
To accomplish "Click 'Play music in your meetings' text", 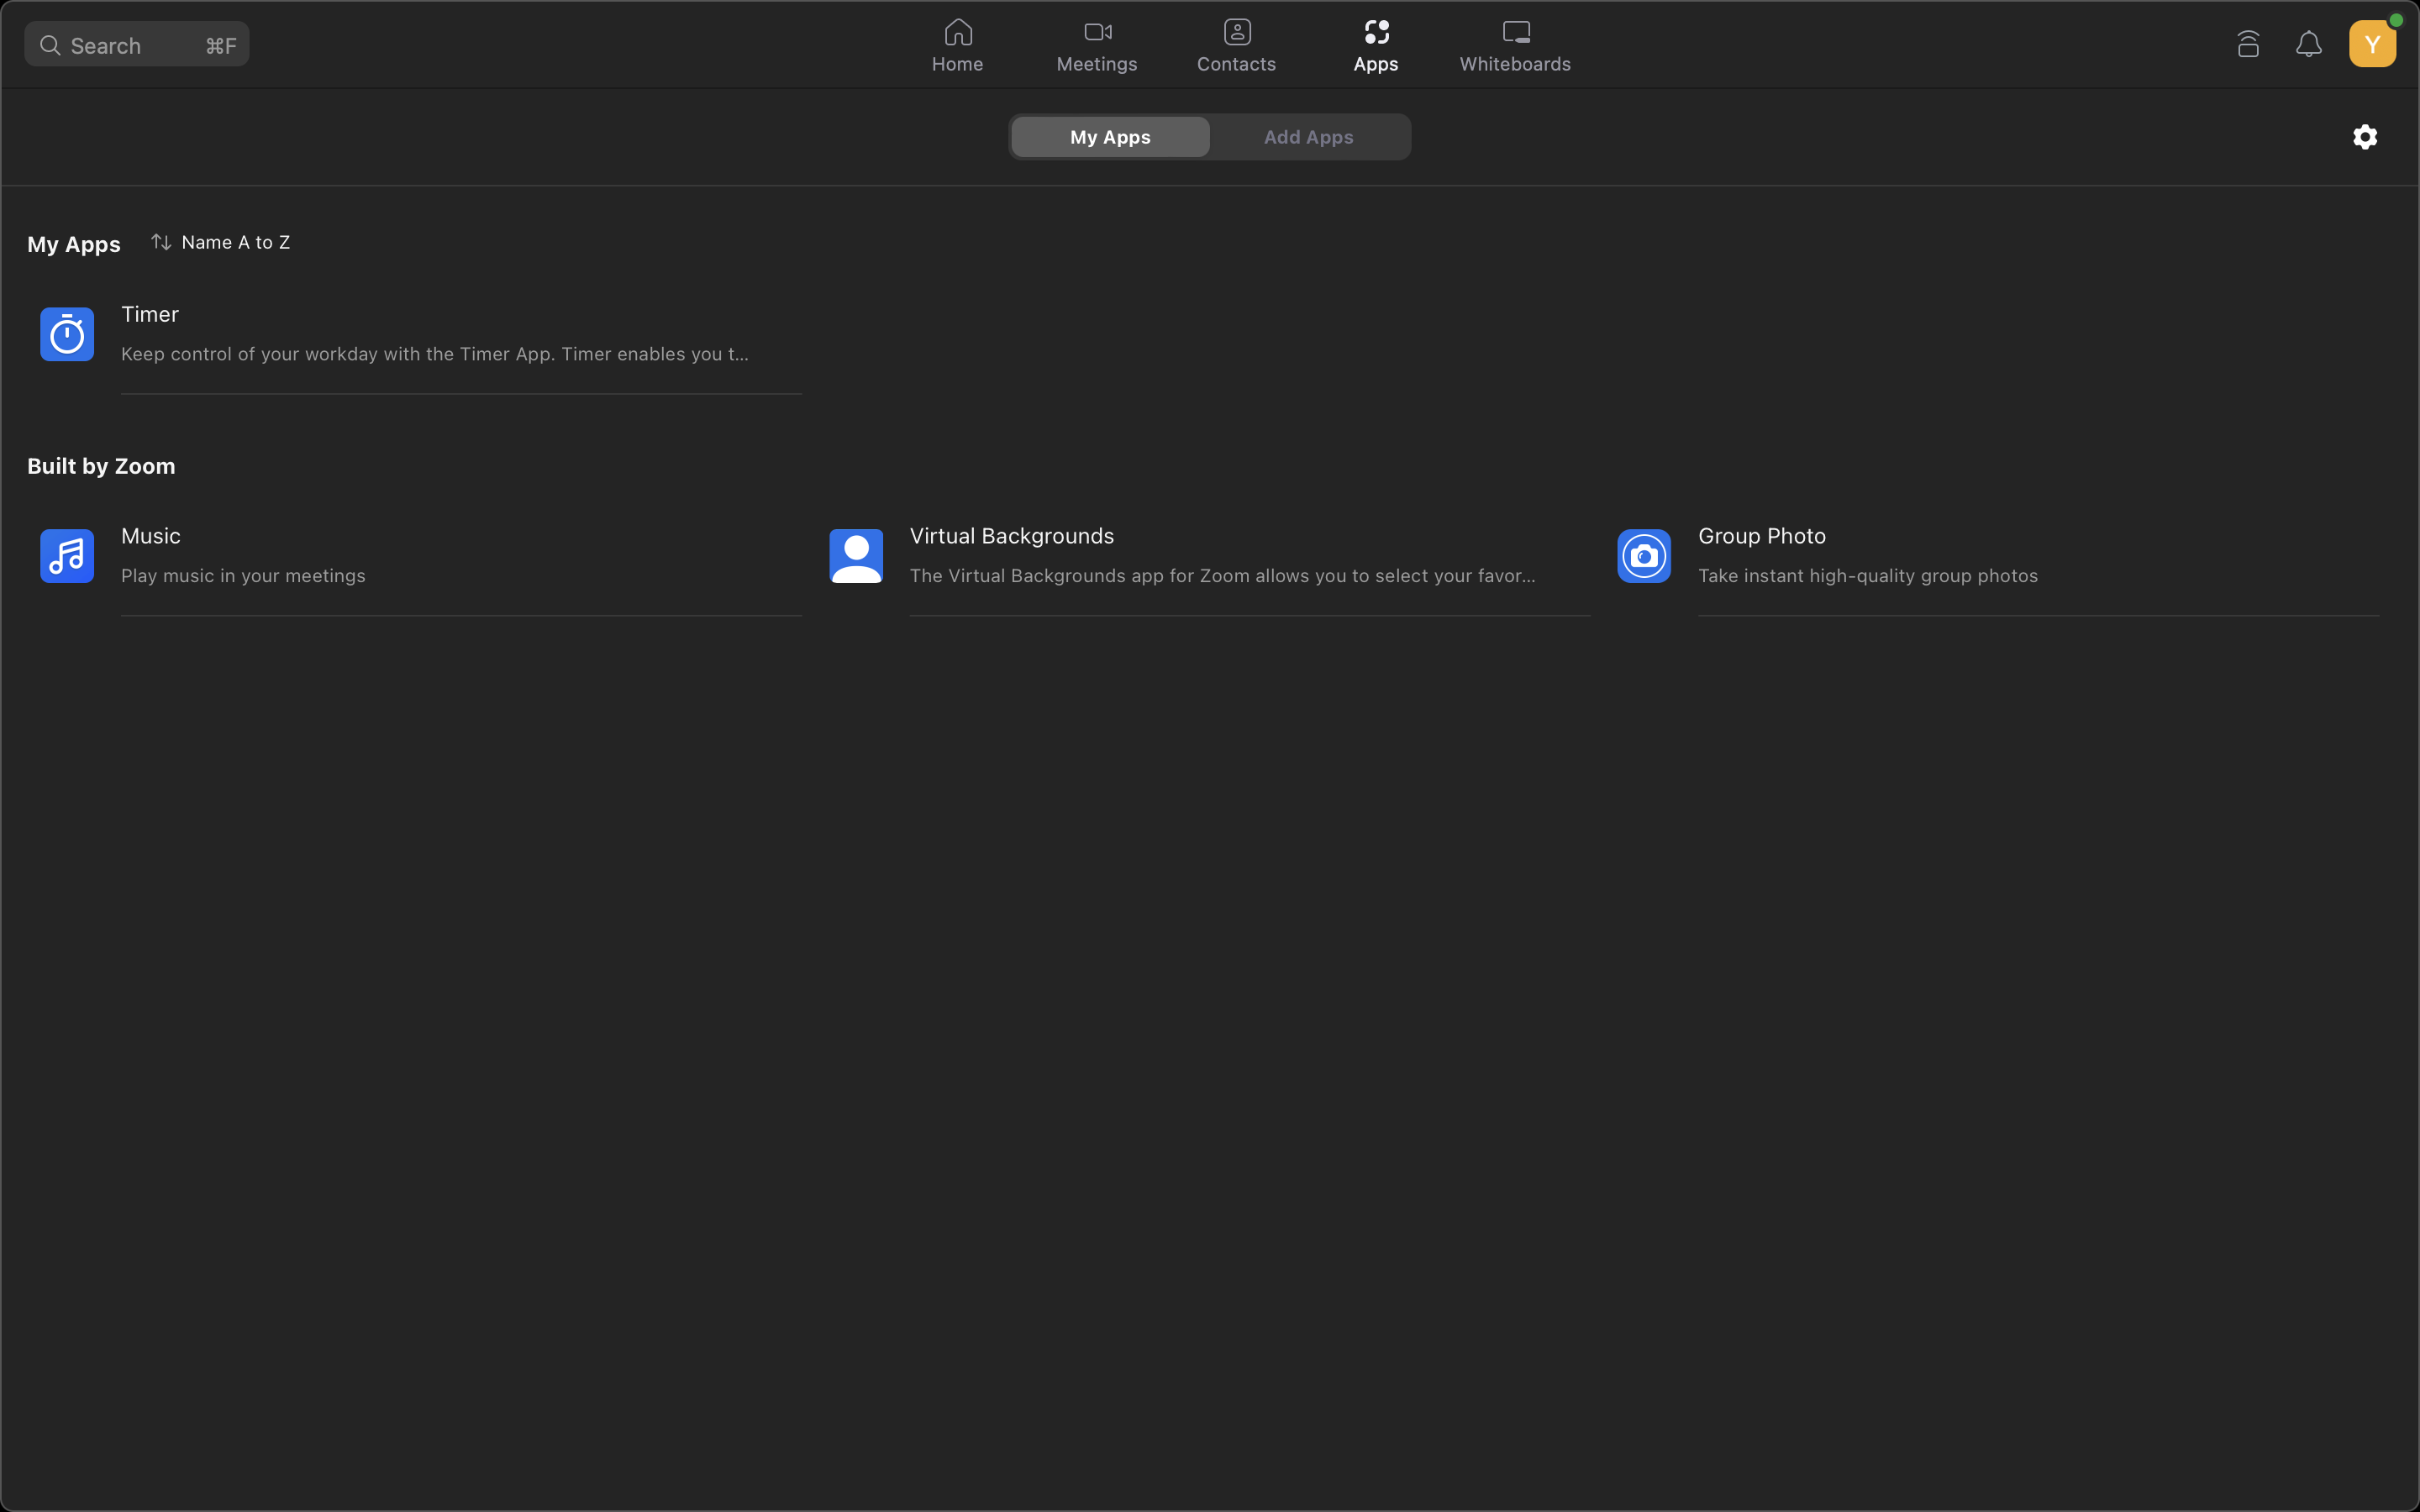I will [x=243, y=576].
